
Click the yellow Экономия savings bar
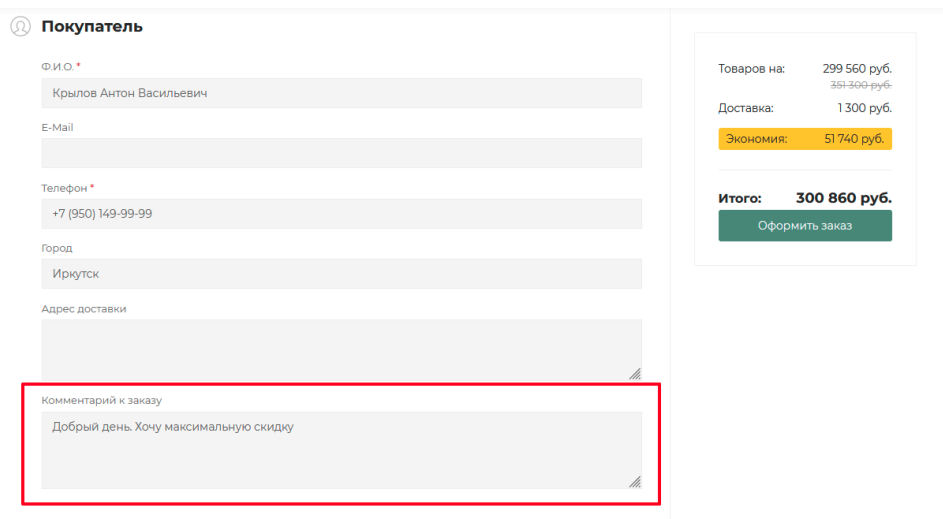(x=805, y=139)
